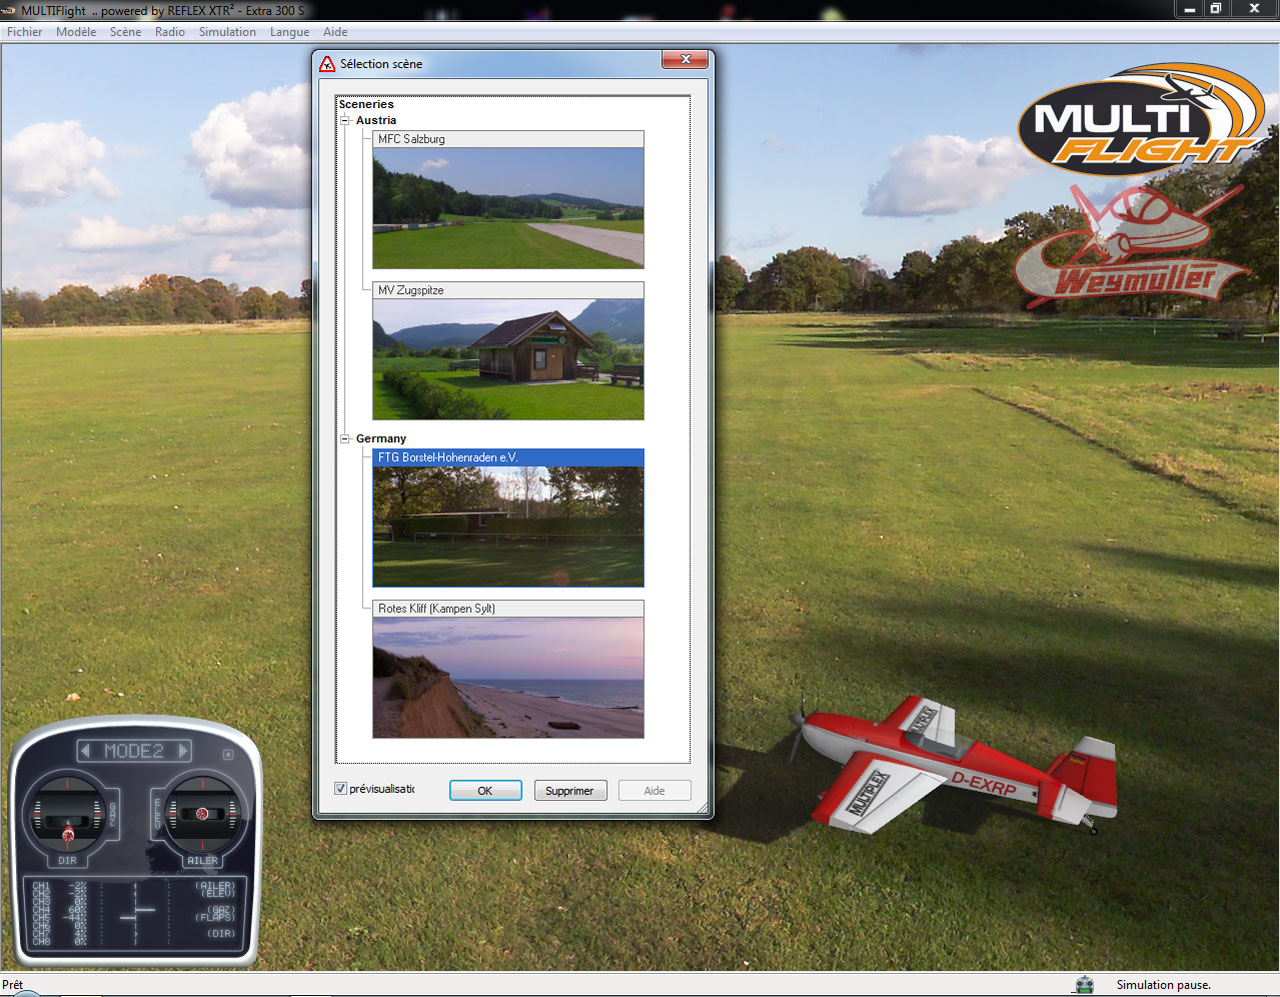This screenshot has height=997, width=1280.
Task: Click the Germany group label
Action: click(x=381, y=438)
